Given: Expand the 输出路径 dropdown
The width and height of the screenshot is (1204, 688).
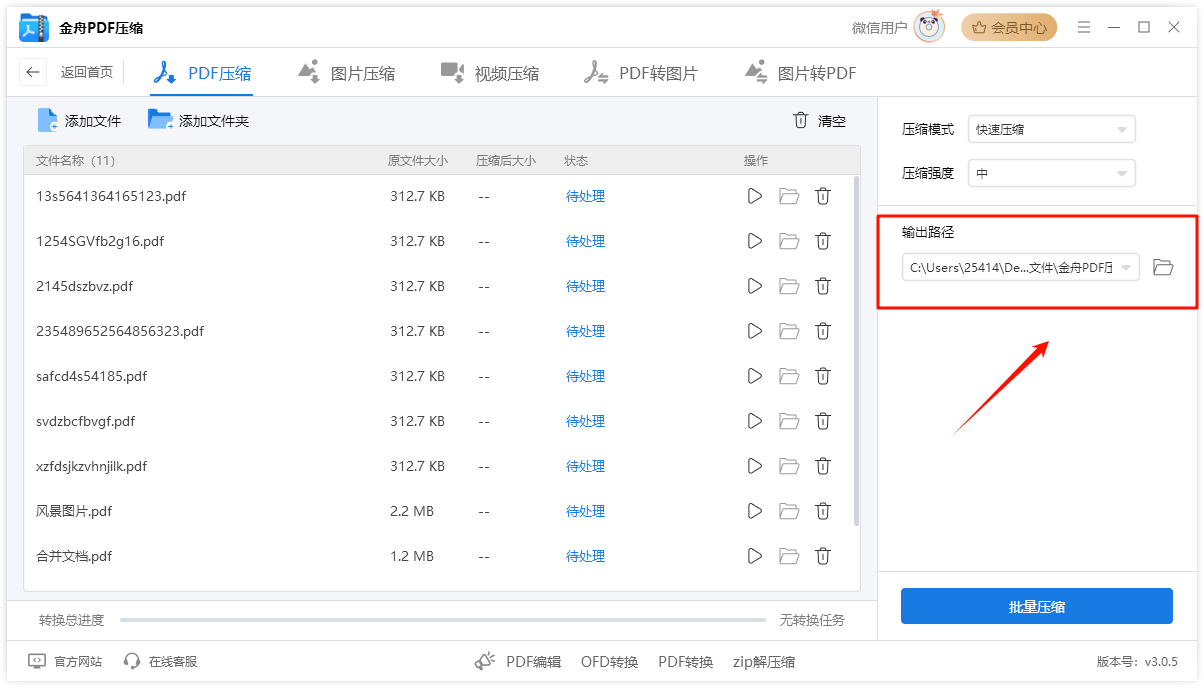Looking at the screenshot, I should pyautogui.click(x=1126, y=267).
